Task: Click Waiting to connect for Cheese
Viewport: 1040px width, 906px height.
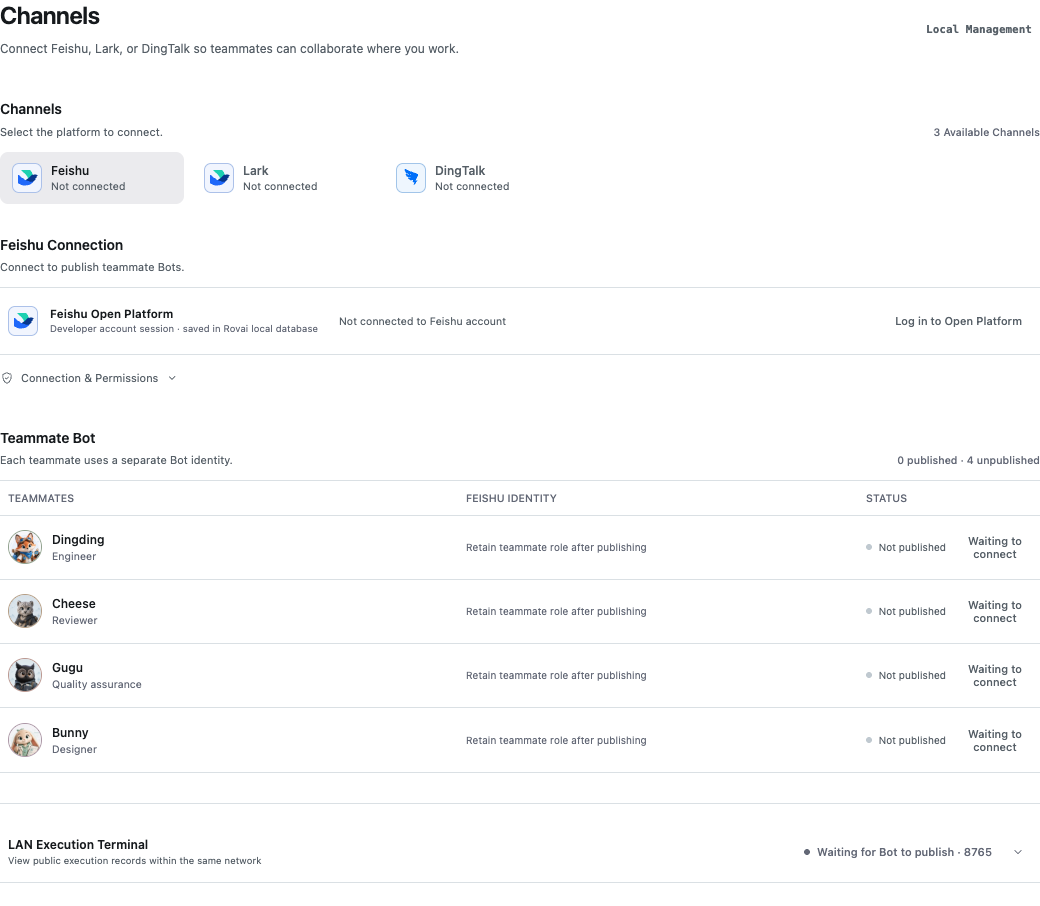Action: click(995, 612)
